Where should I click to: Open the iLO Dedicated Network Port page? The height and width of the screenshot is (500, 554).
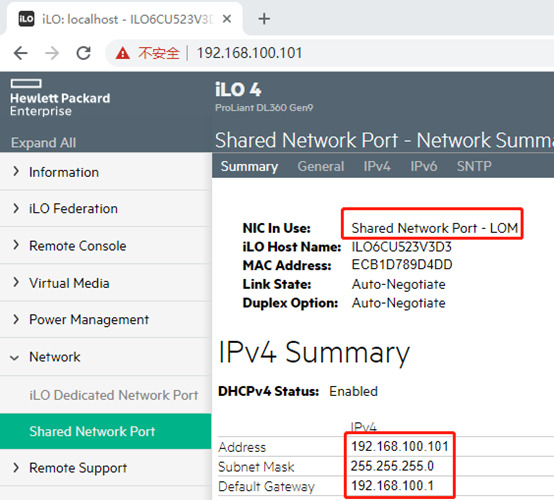click(113, 395)
